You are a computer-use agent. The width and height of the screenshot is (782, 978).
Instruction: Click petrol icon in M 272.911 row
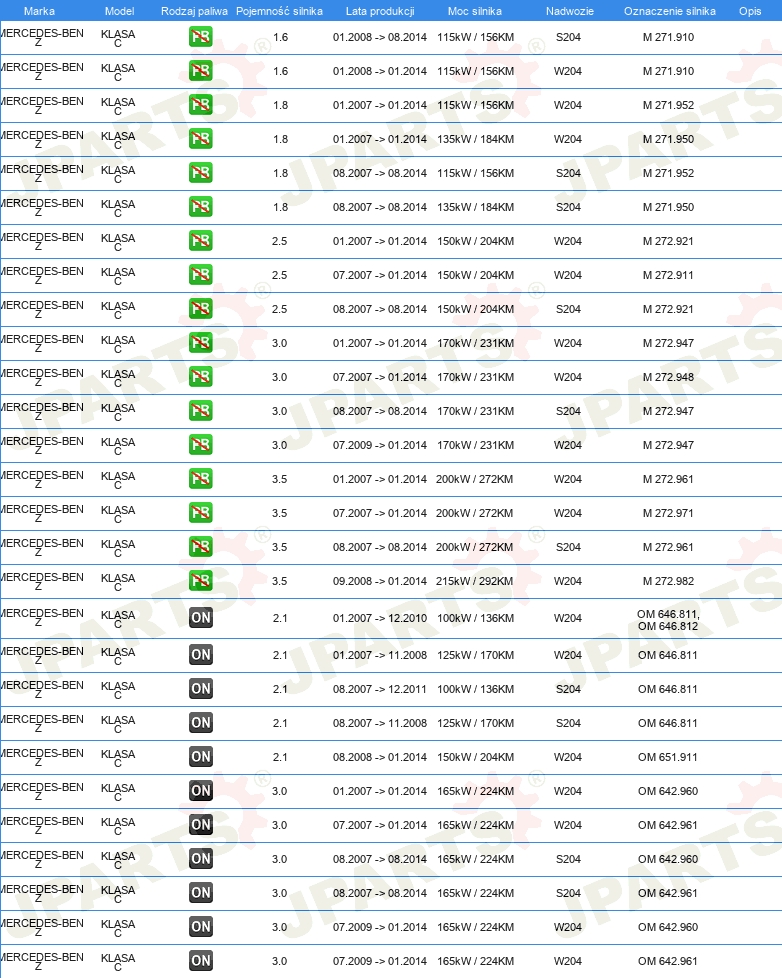click(x=201, y=275)
